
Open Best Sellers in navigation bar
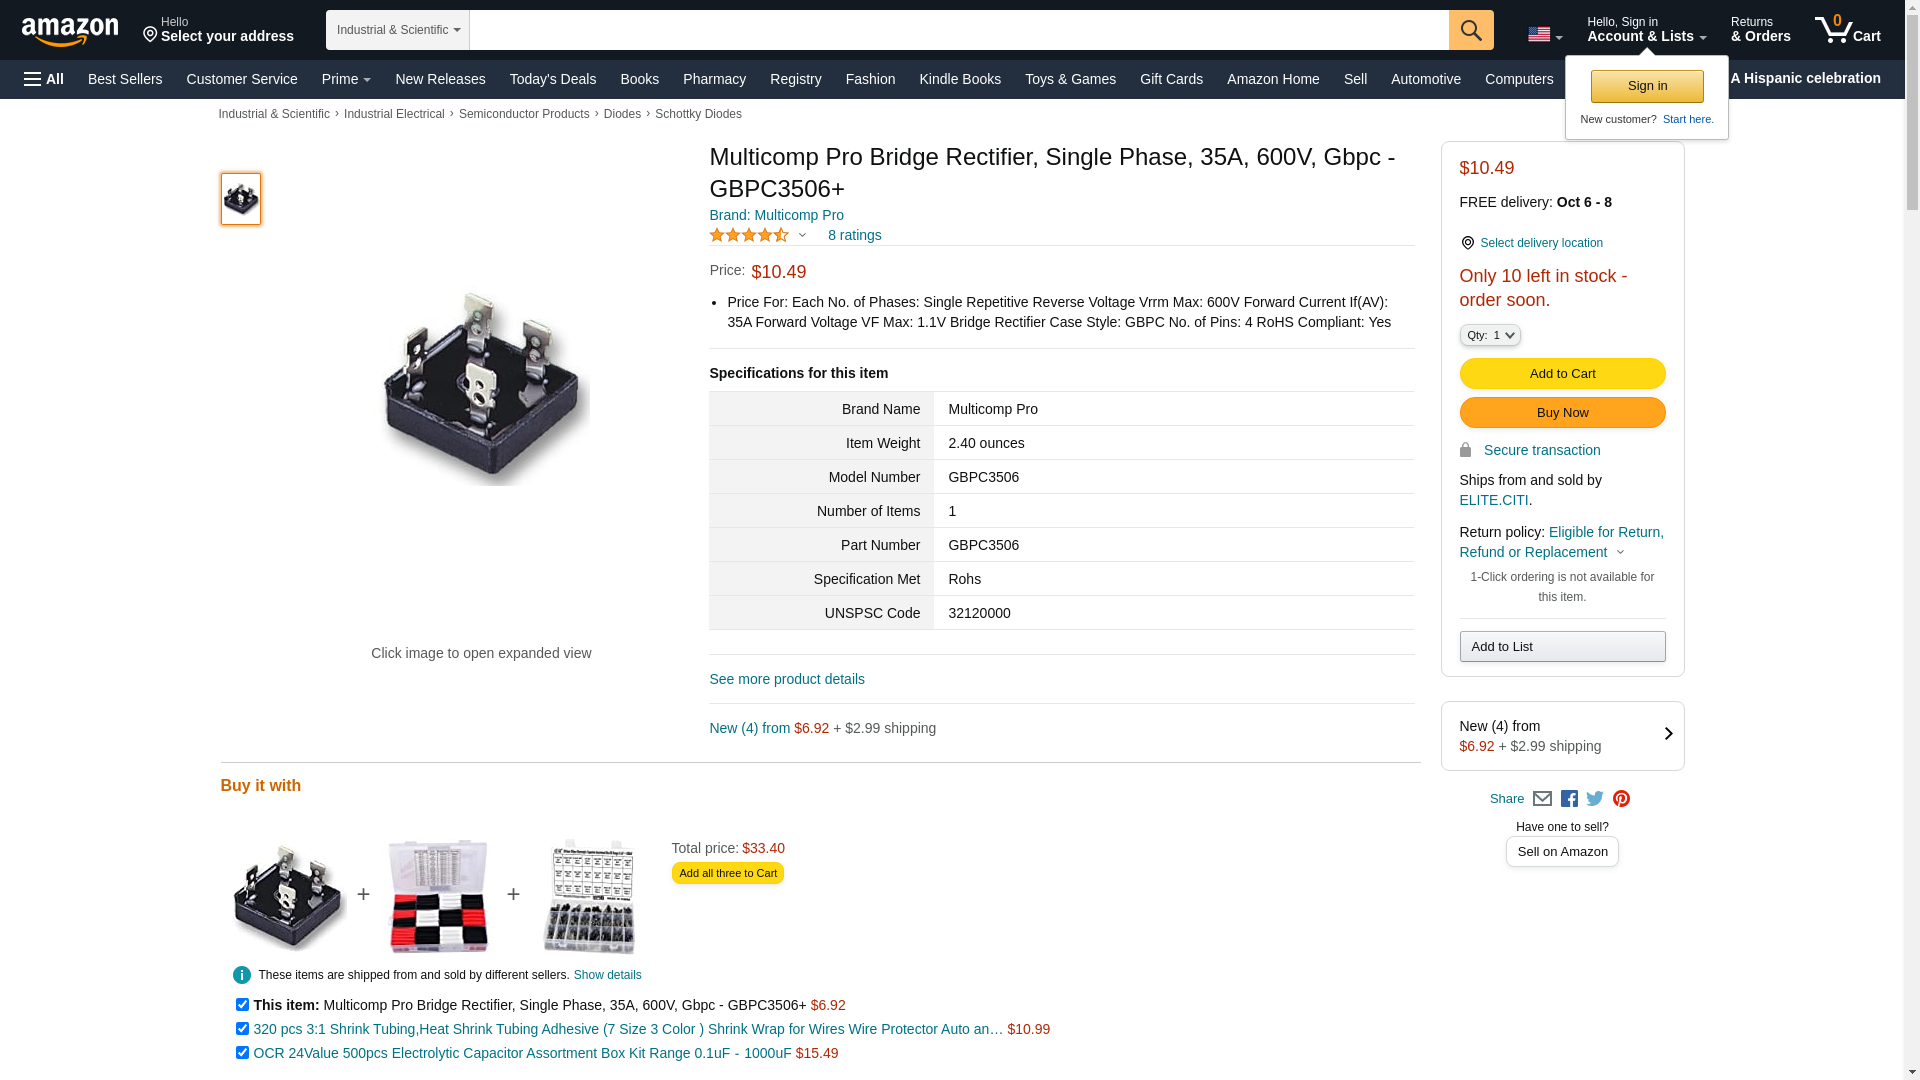click(125, 79)
